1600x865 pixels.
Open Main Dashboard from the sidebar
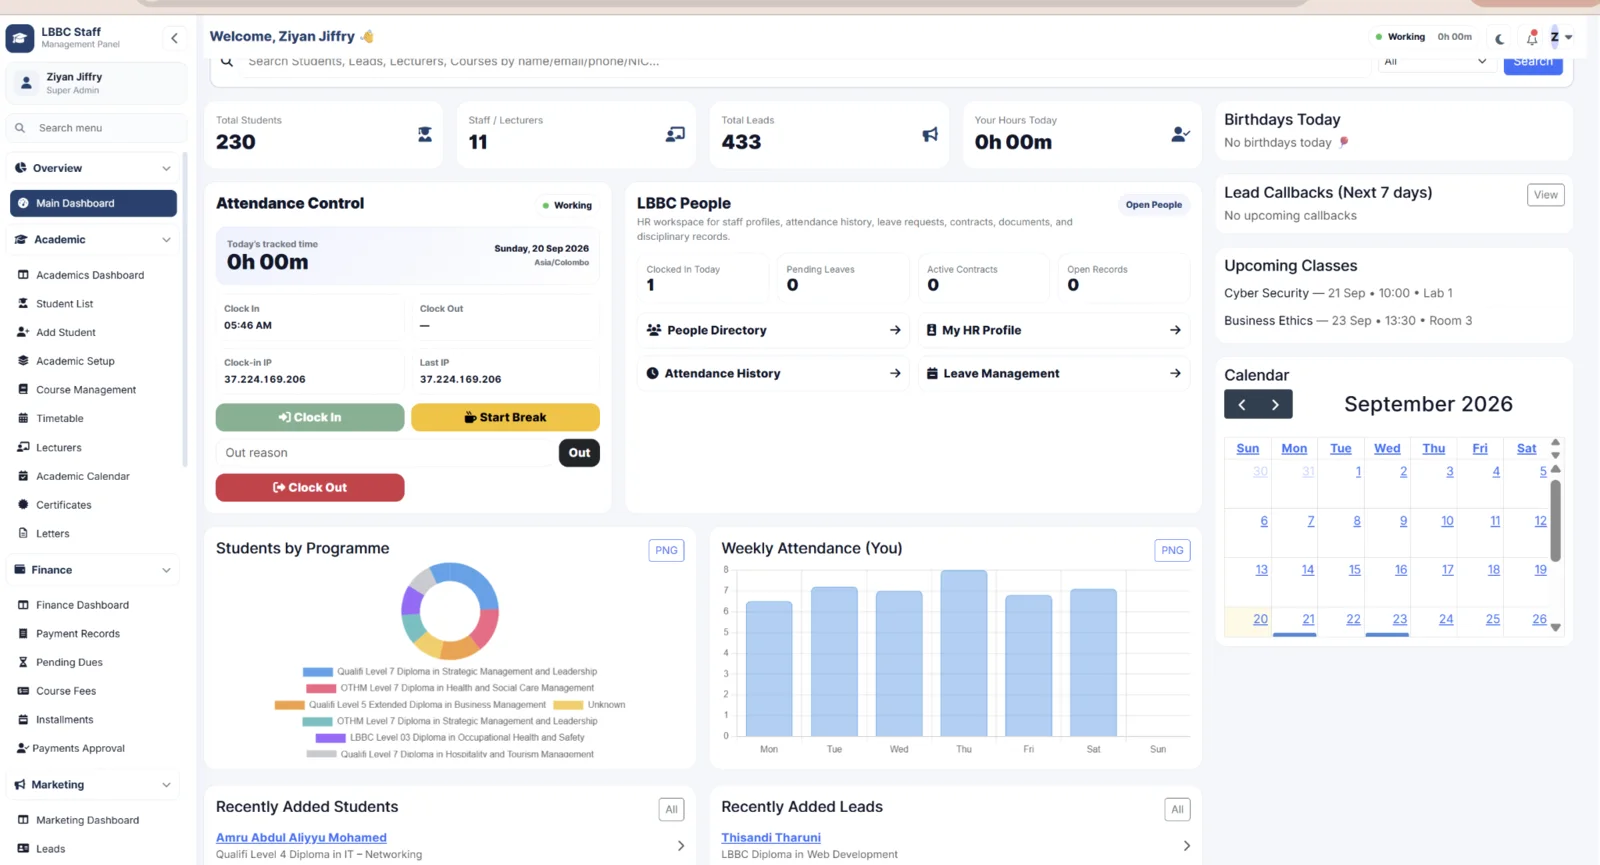point(93,203)
